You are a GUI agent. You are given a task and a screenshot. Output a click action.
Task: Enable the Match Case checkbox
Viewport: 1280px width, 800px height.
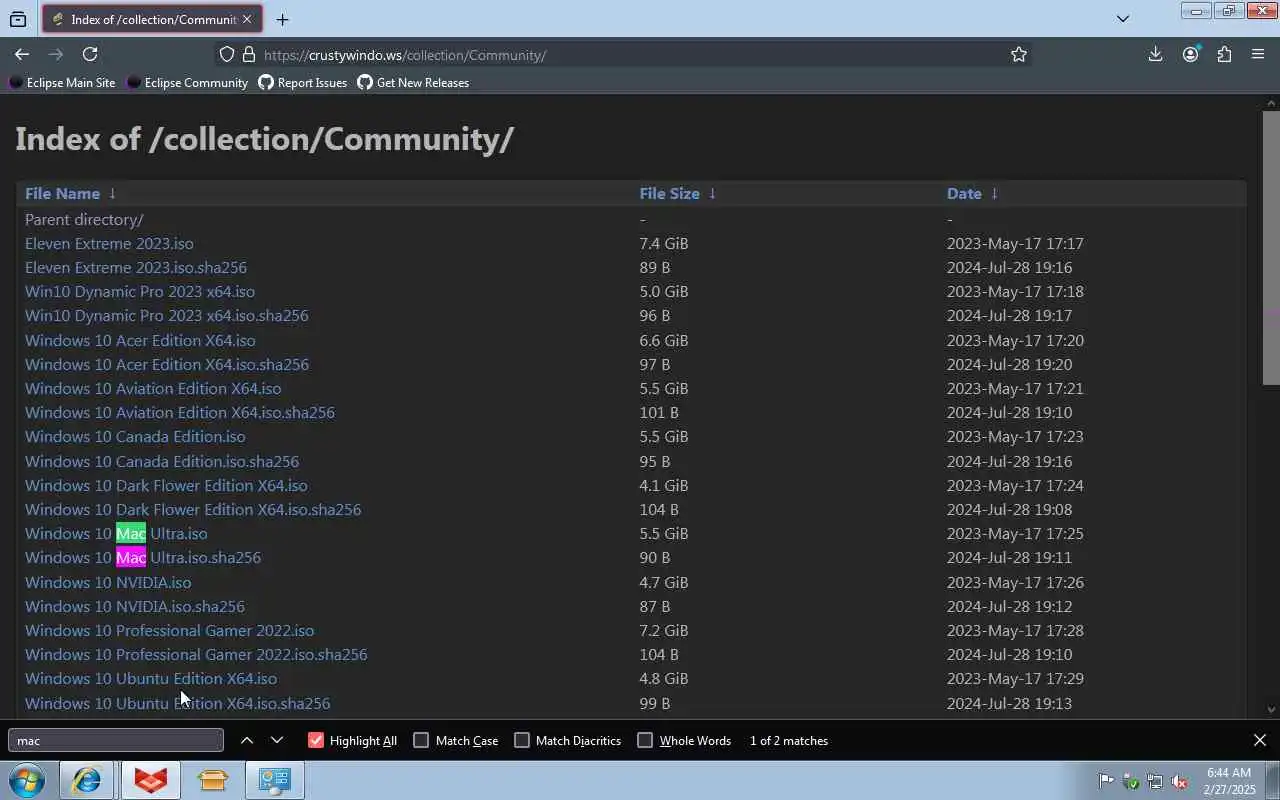[x=421, y=740]
